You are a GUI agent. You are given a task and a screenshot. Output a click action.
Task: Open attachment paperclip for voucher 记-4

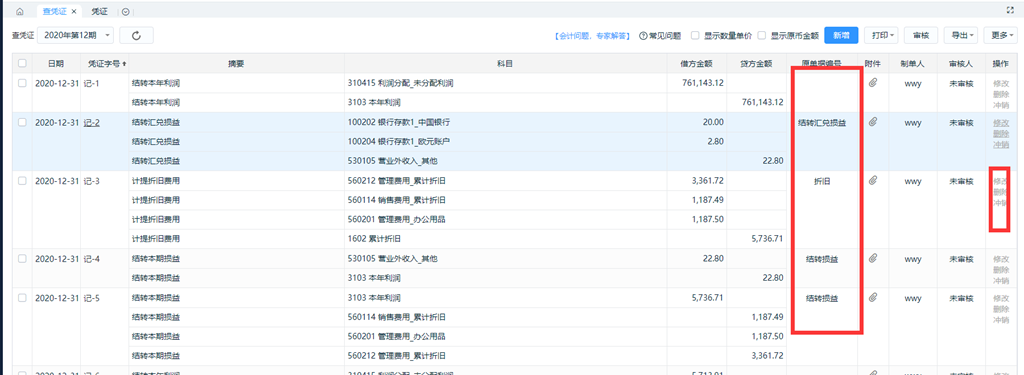(x=872, y=258)
